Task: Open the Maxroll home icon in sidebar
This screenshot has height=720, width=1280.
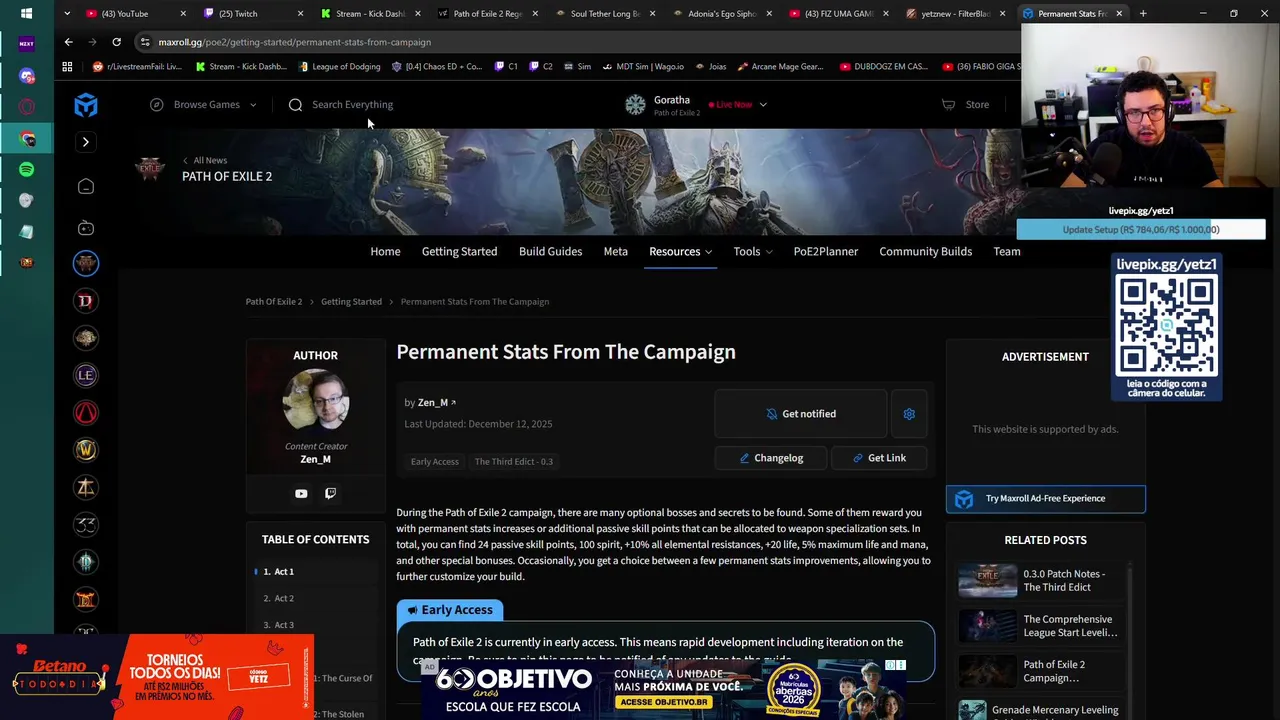Action: pos(86,186)
